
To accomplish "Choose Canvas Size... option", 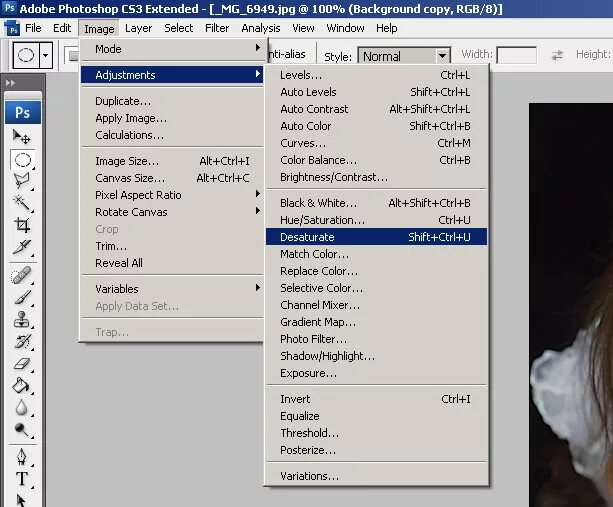I will [172, 178].
